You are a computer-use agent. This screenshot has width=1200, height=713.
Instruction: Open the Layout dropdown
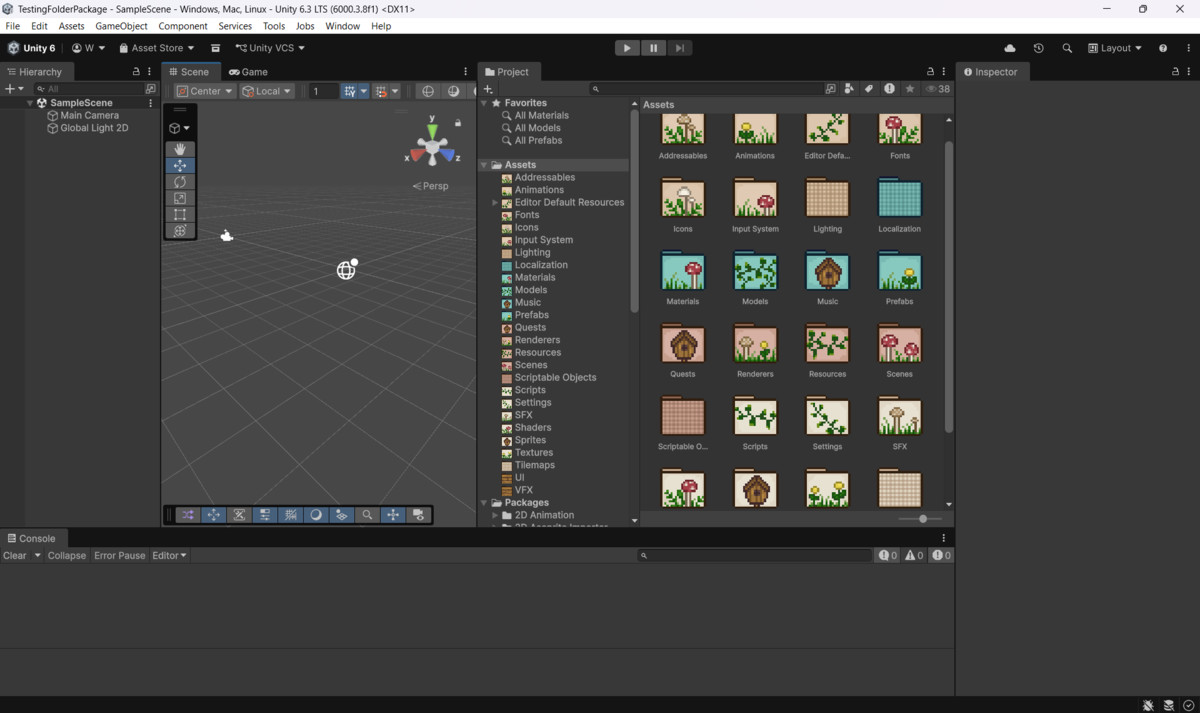pos(1115,48)
